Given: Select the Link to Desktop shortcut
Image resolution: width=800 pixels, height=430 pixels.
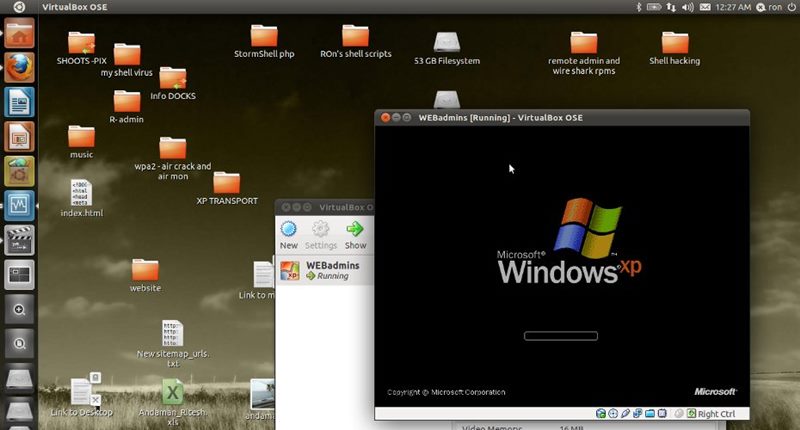Looking at the screenshot, I should click(x=82, y=395).
